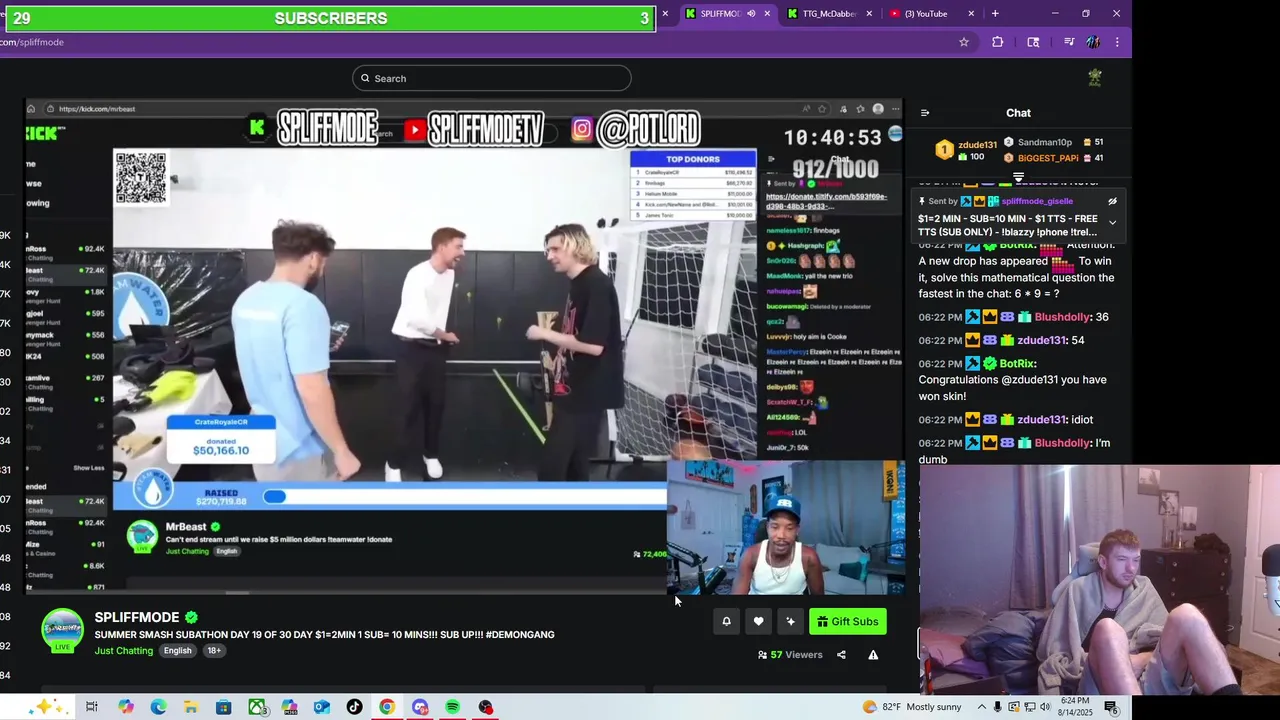This screenshot has width=1280, height=720.
Task: Open the user avatar menu on Kick
Action: [1095, 78]
